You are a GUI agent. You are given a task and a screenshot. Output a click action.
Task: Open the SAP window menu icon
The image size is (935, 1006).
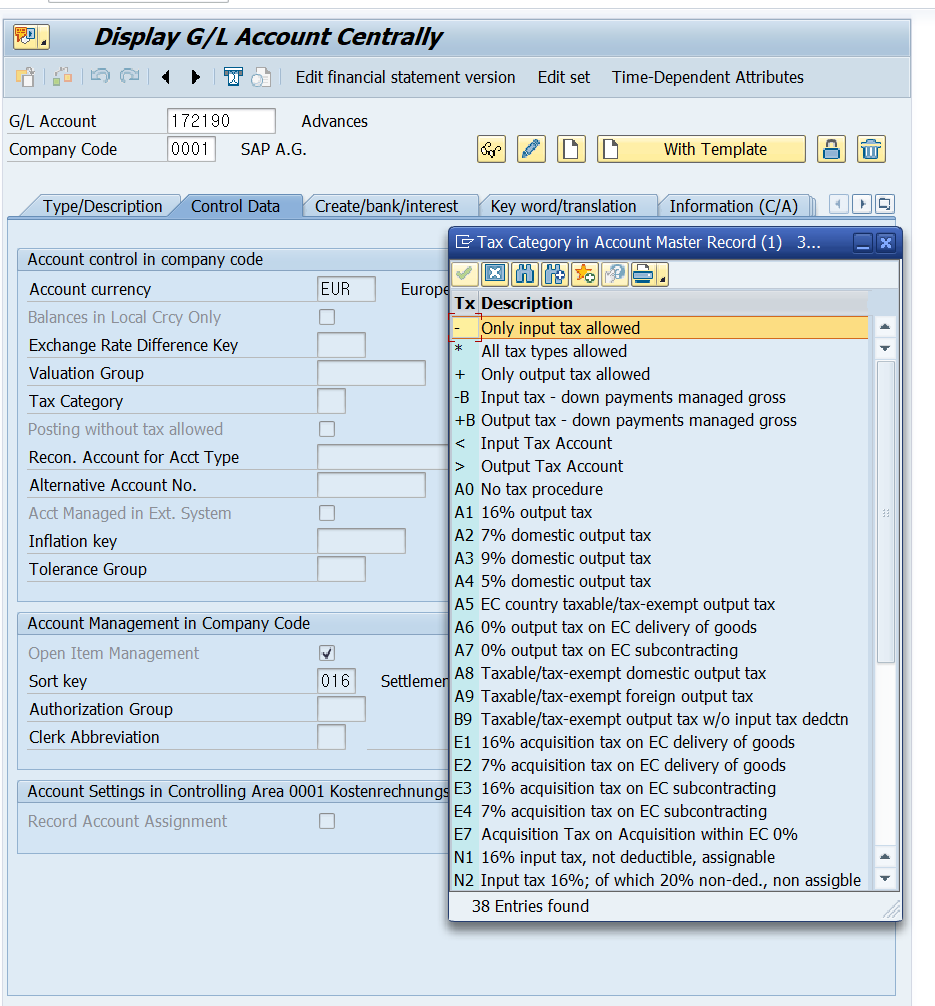tap(26, 37)
